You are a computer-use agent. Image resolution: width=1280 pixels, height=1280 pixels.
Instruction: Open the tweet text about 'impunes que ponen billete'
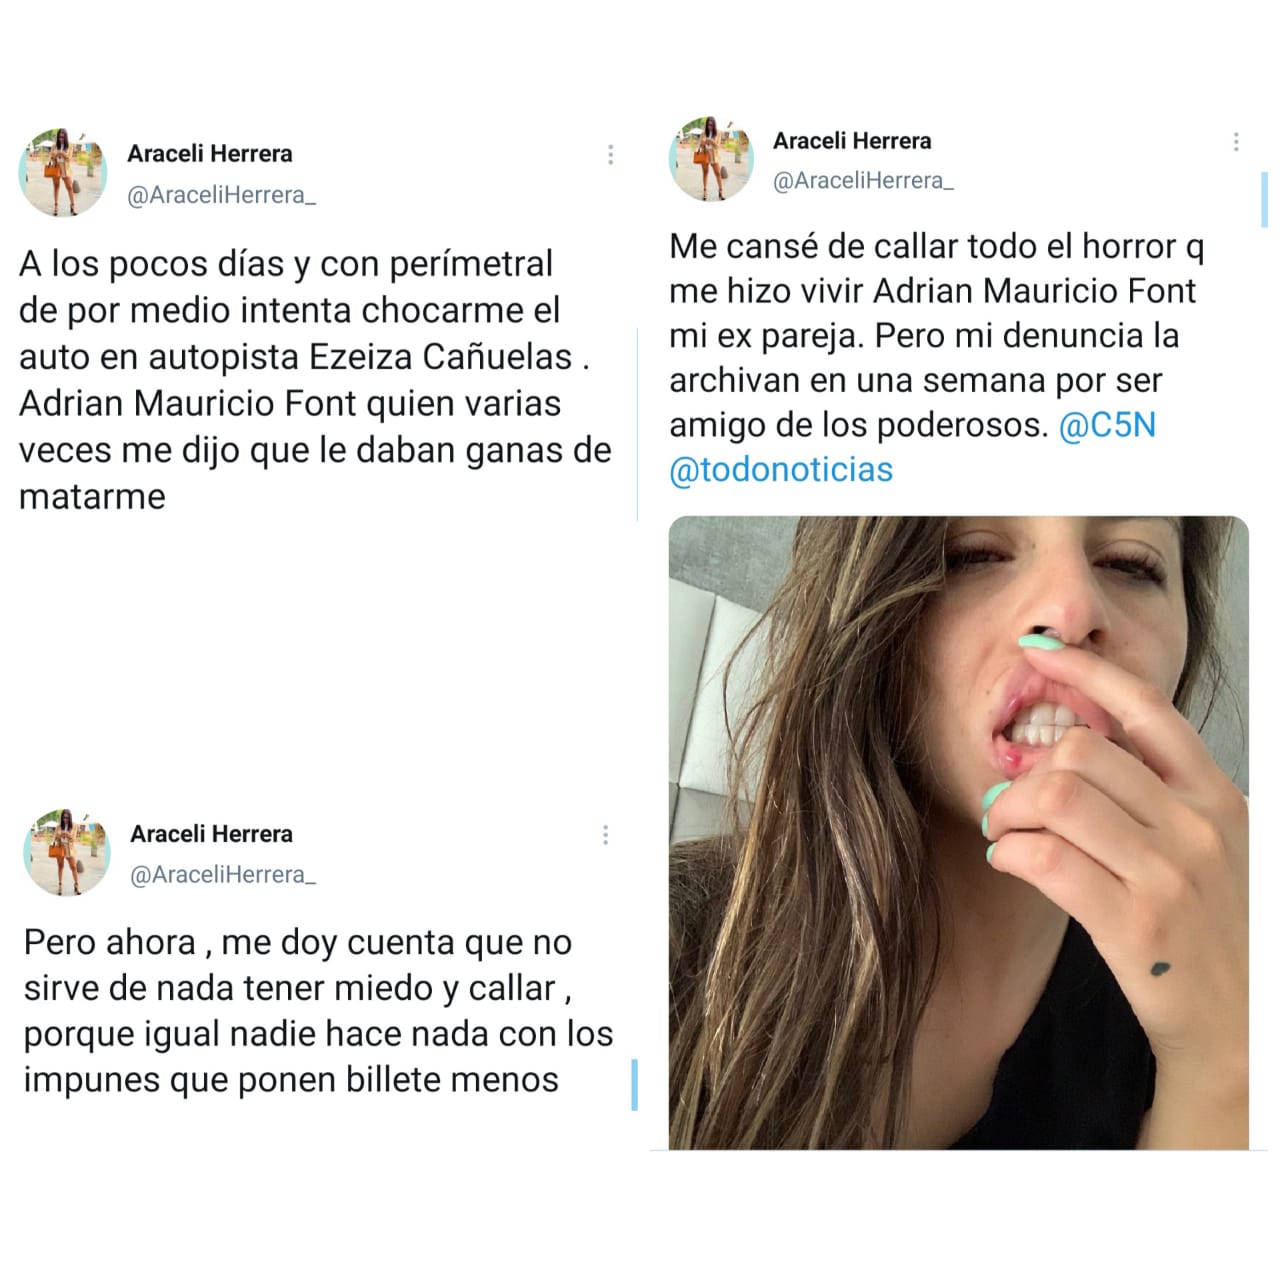click(318, 1011)
